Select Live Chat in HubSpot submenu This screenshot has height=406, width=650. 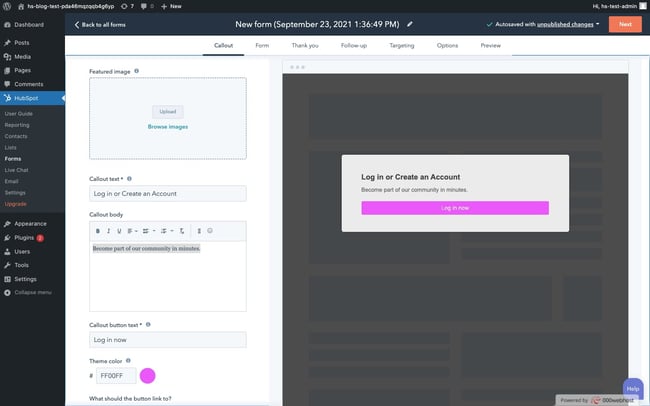(x=17, y=170)
